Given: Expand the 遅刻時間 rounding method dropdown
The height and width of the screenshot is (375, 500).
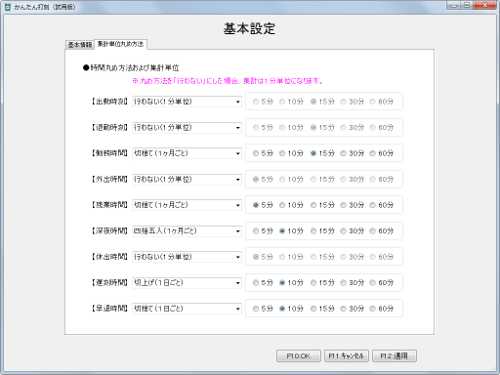Looking at the screenshot, I should click(x=187, y=283).
